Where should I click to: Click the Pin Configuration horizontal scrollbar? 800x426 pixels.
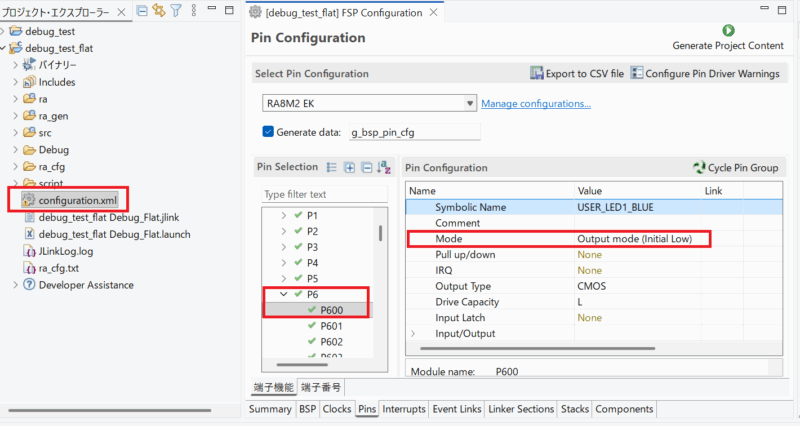537,348
